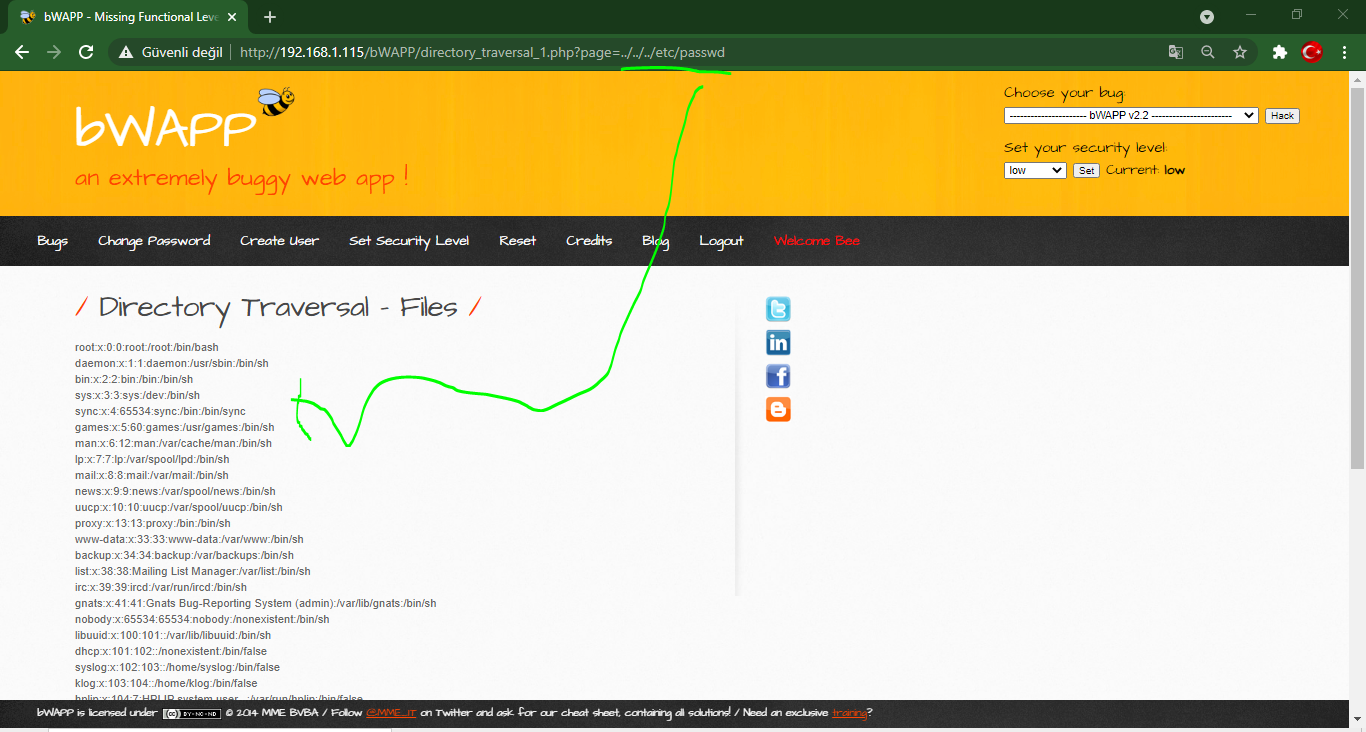Click the not-secure warning icon

point(125,52)
